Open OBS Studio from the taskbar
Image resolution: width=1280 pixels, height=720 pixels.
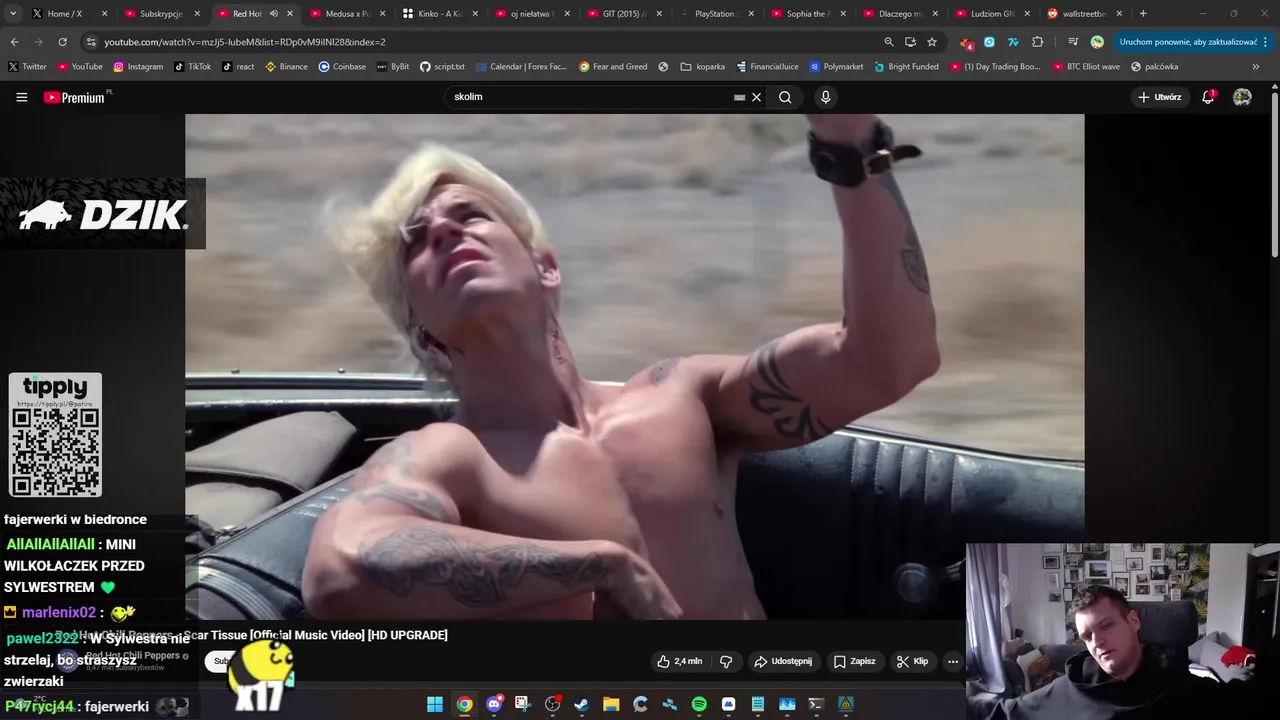coord(552,704)
